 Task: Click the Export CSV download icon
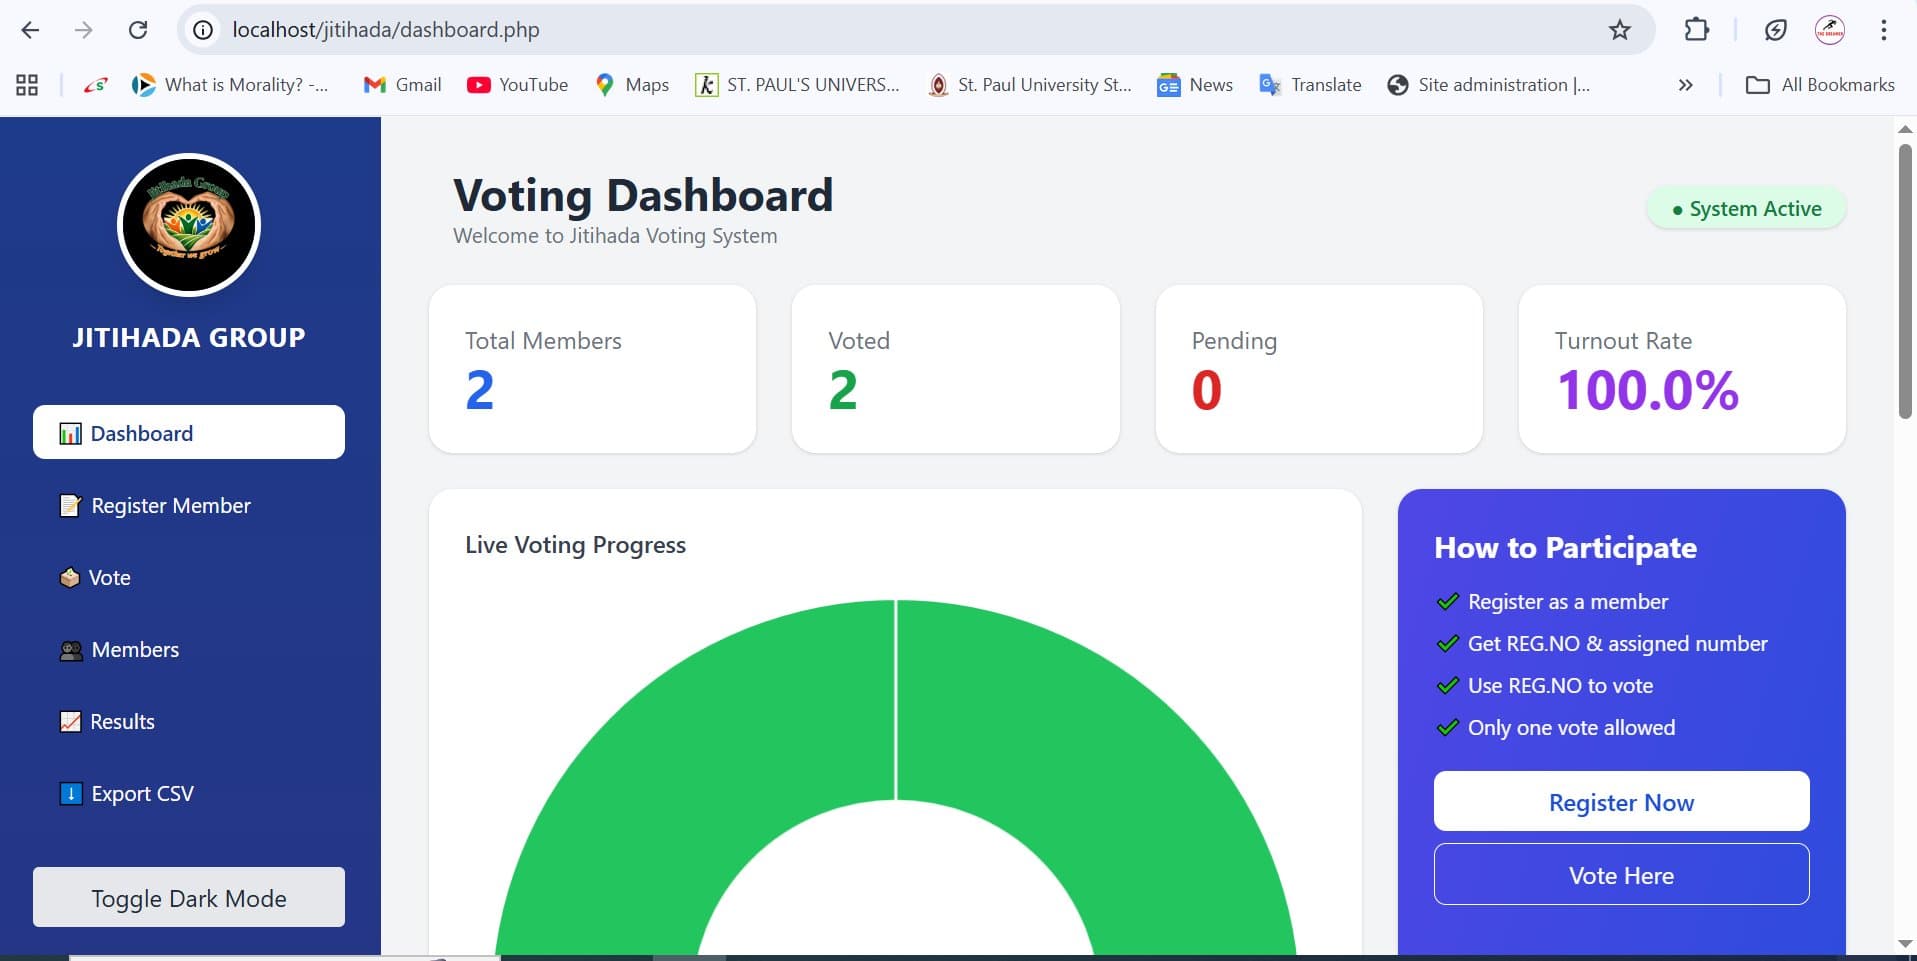69,793
